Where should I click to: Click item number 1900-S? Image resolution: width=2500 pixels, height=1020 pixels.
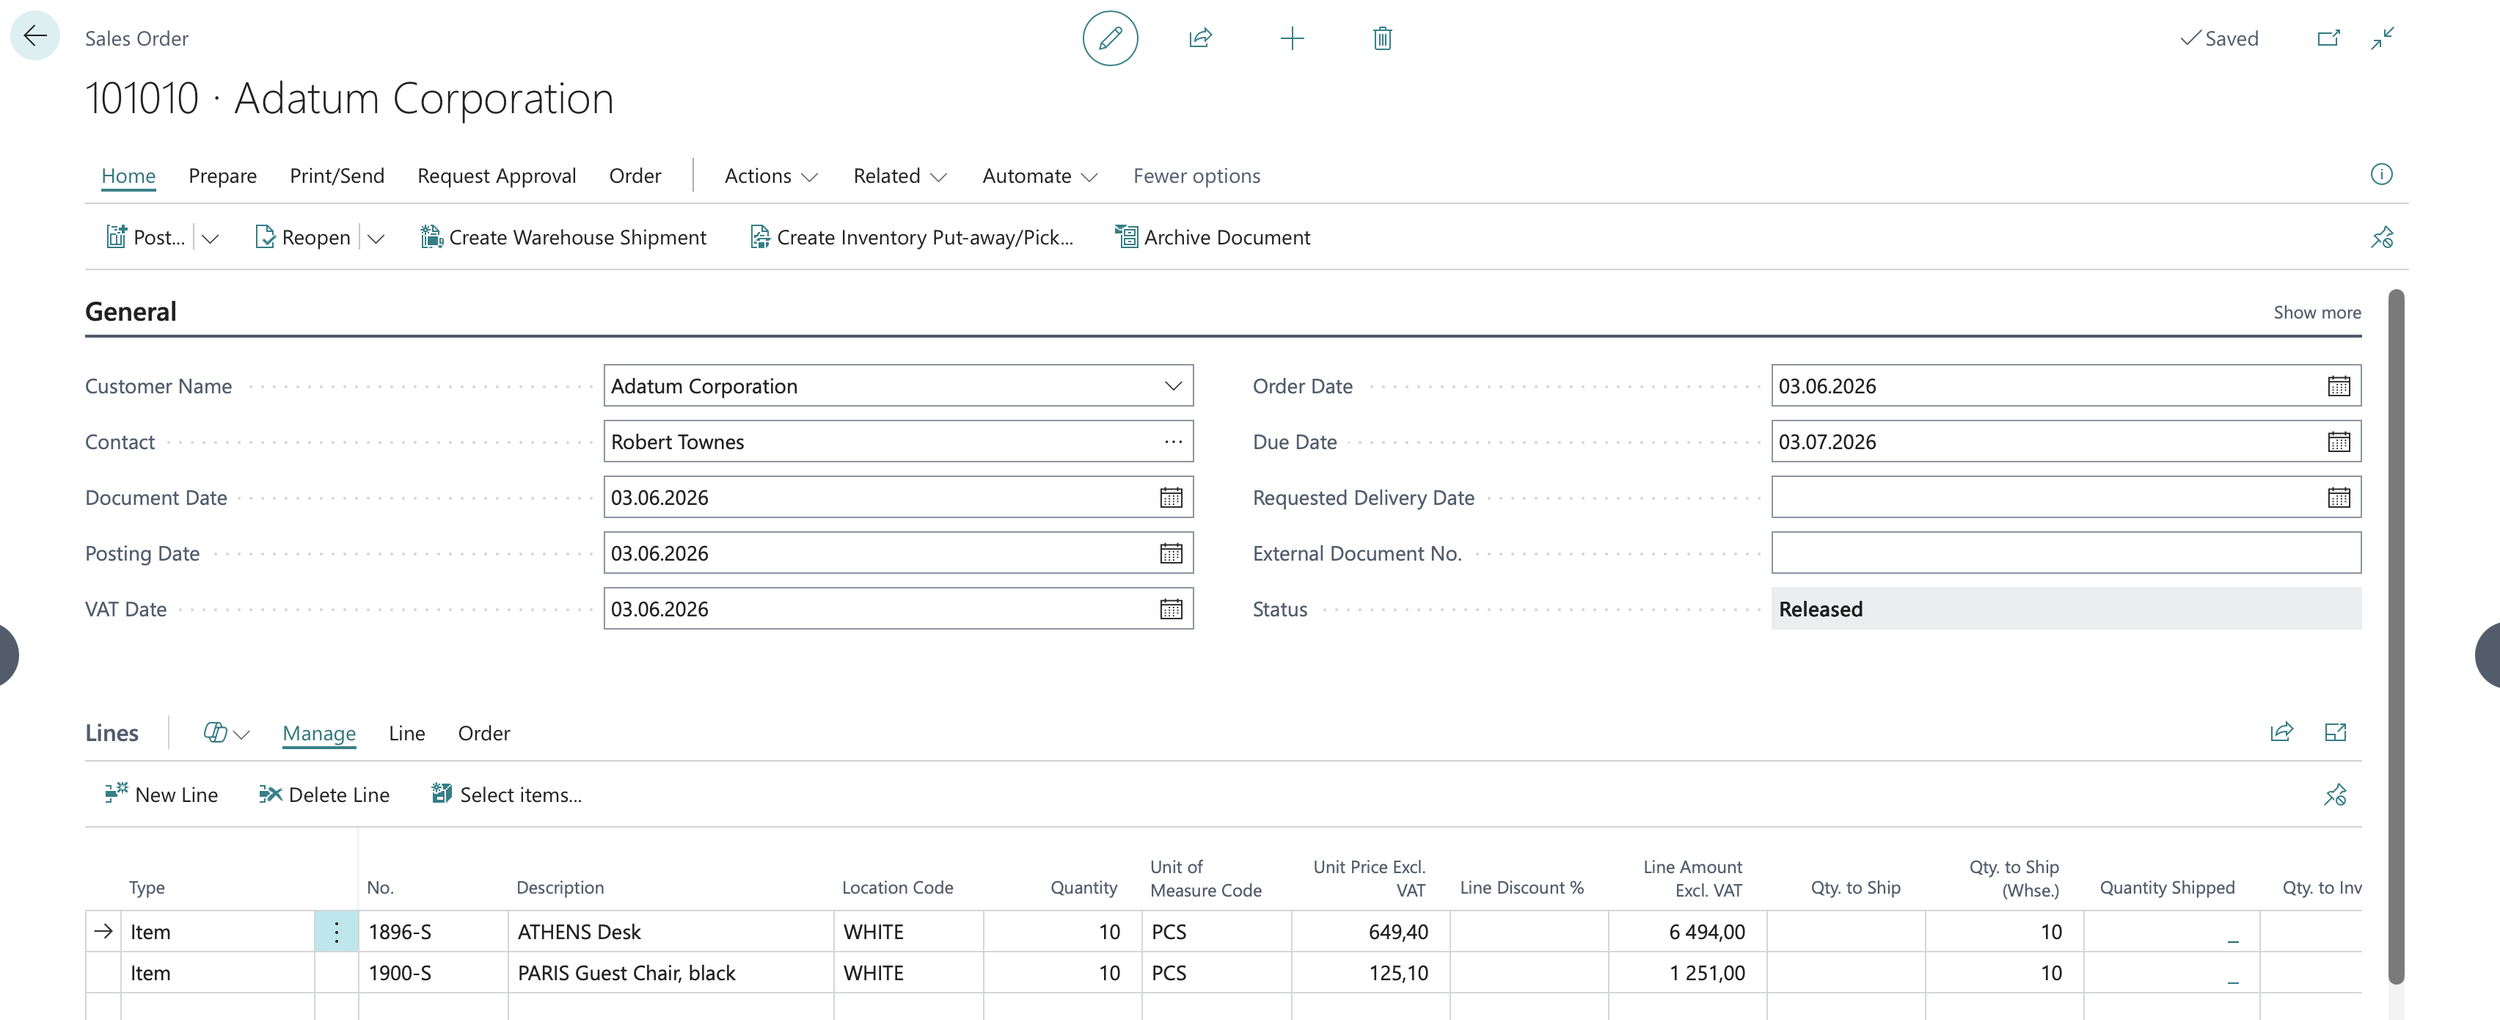click(400, 973)
